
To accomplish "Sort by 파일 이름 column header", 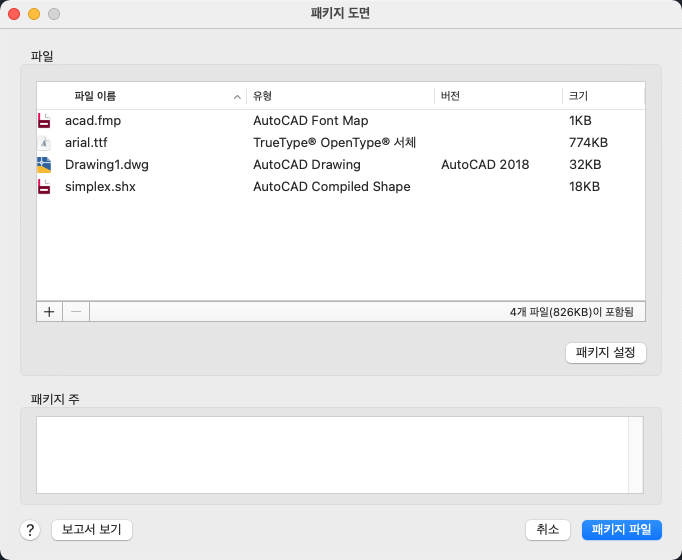I will coord(95,96).
